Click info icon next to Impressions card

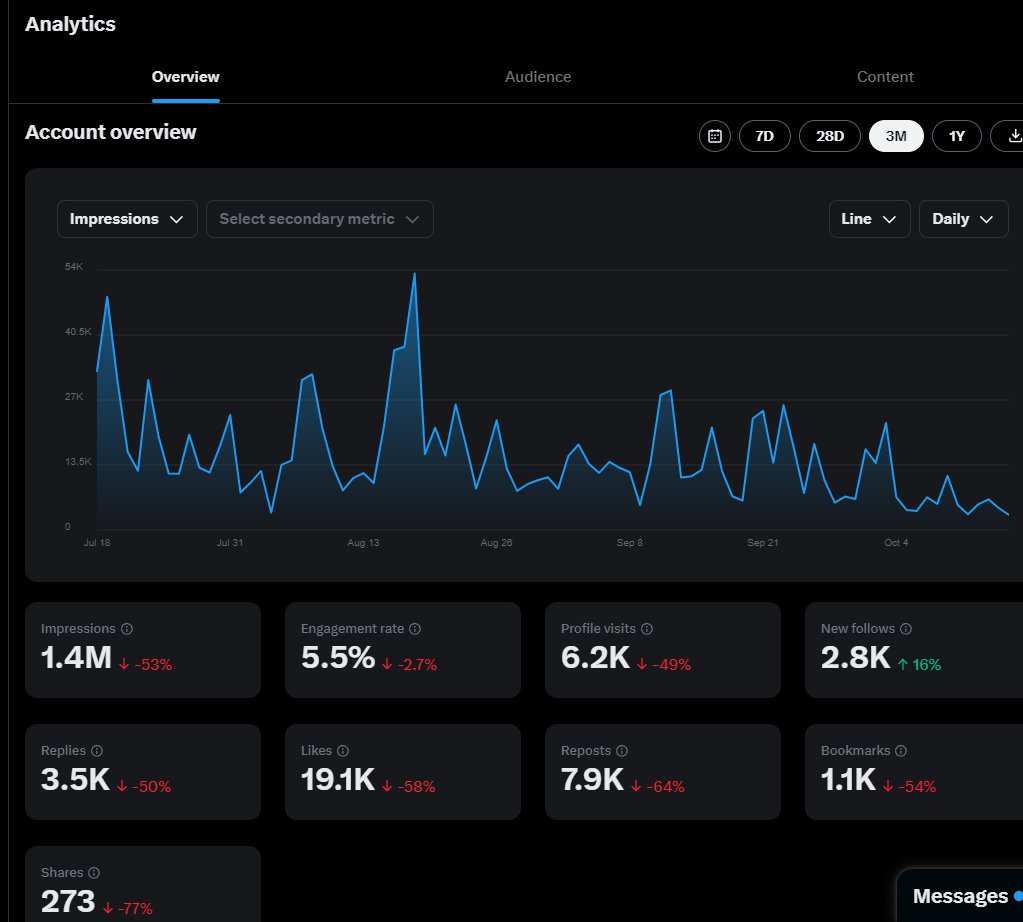click(127, 628)
